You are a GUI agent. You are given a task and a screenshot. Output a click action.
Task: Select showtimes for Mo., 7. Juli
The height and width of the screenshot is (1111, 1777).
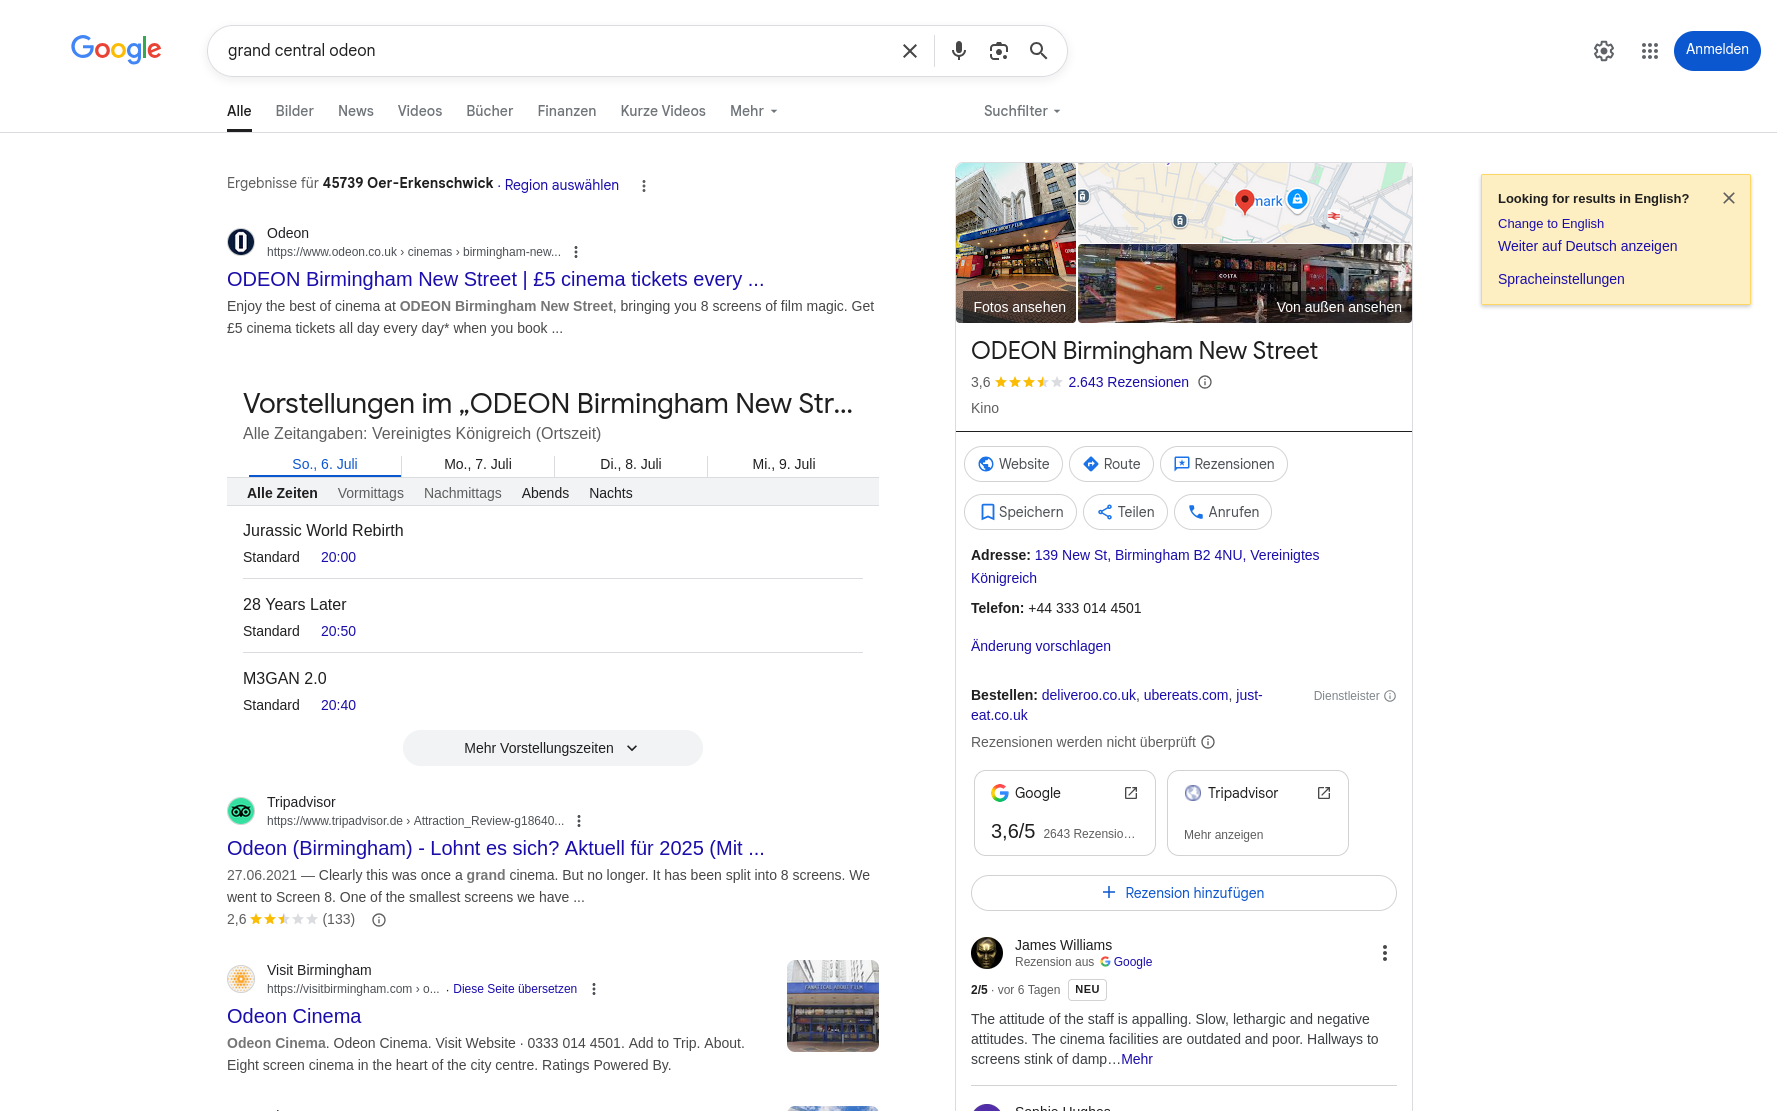(x=478, y=464)
